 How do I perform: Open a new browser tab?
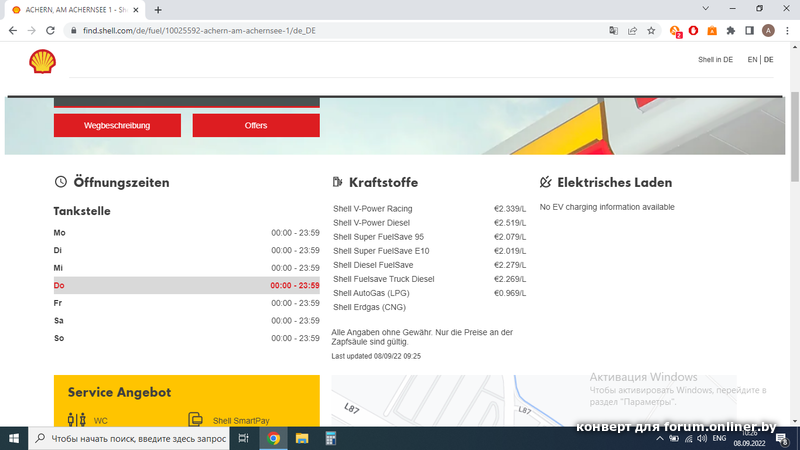pos(158,10)
